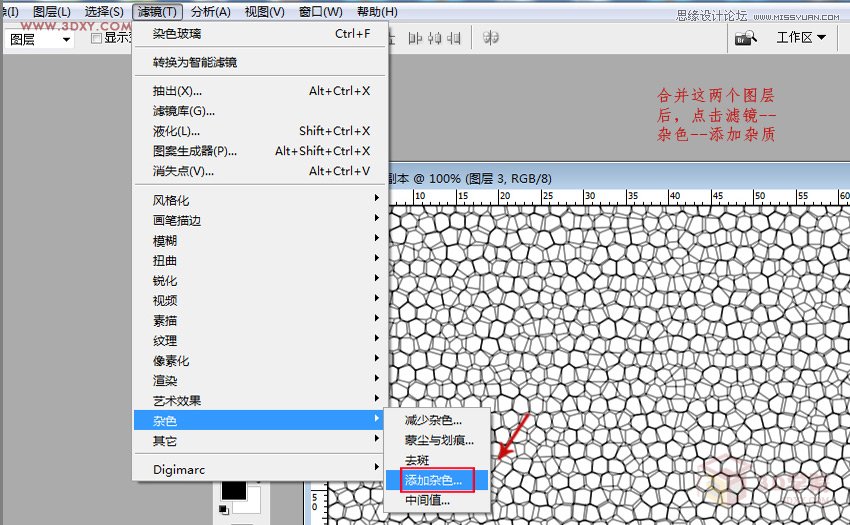Click the distribute horizontal centers icon
The height and width of the screenshot is (525, 850).
tap(435, 38)
